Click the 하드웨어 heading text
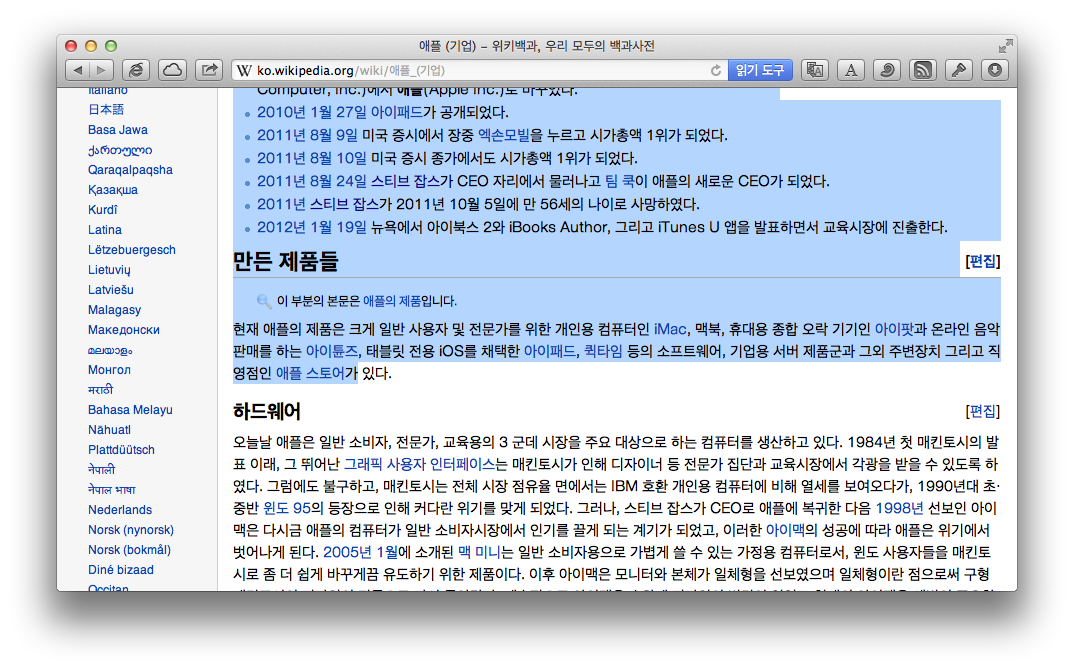 [266, 412]
